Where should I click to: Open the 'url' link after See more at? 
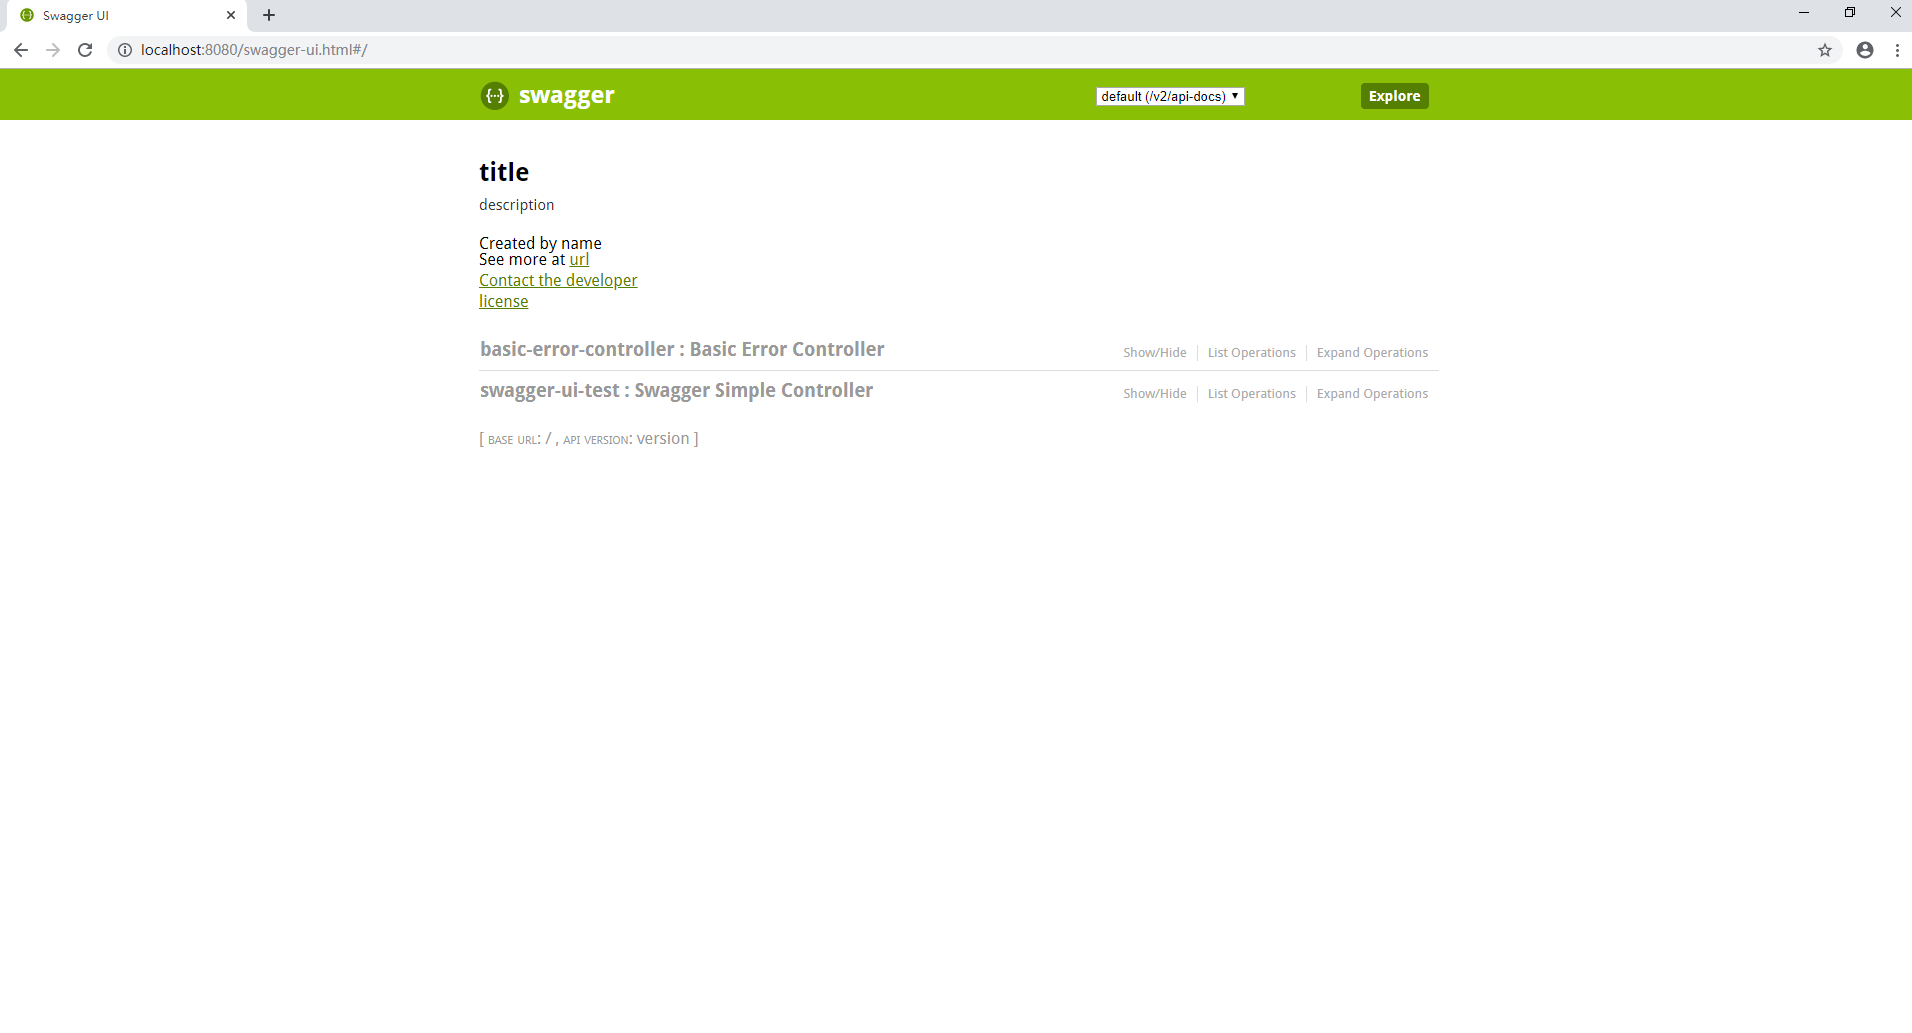click(x=579, y=259)
